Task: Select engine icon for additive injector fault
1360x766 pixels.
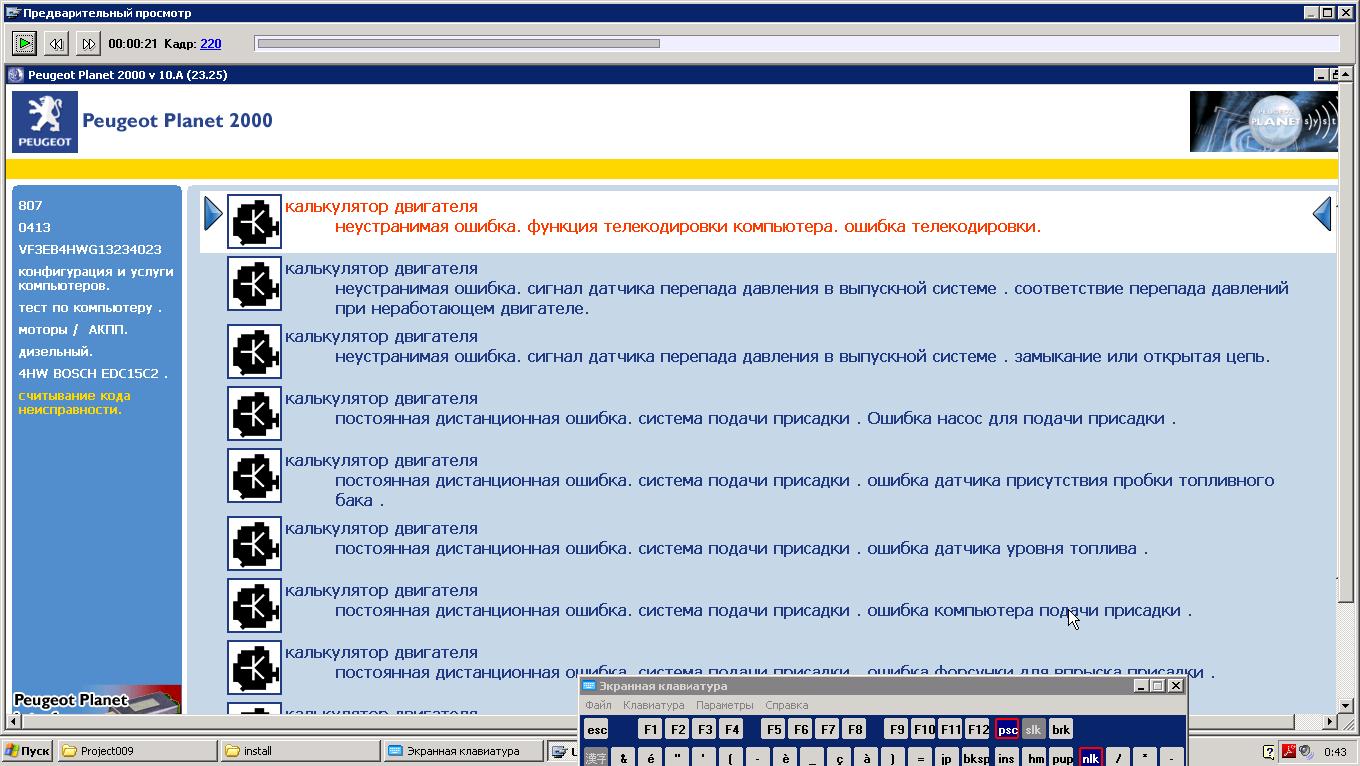Action: (254, 667)
